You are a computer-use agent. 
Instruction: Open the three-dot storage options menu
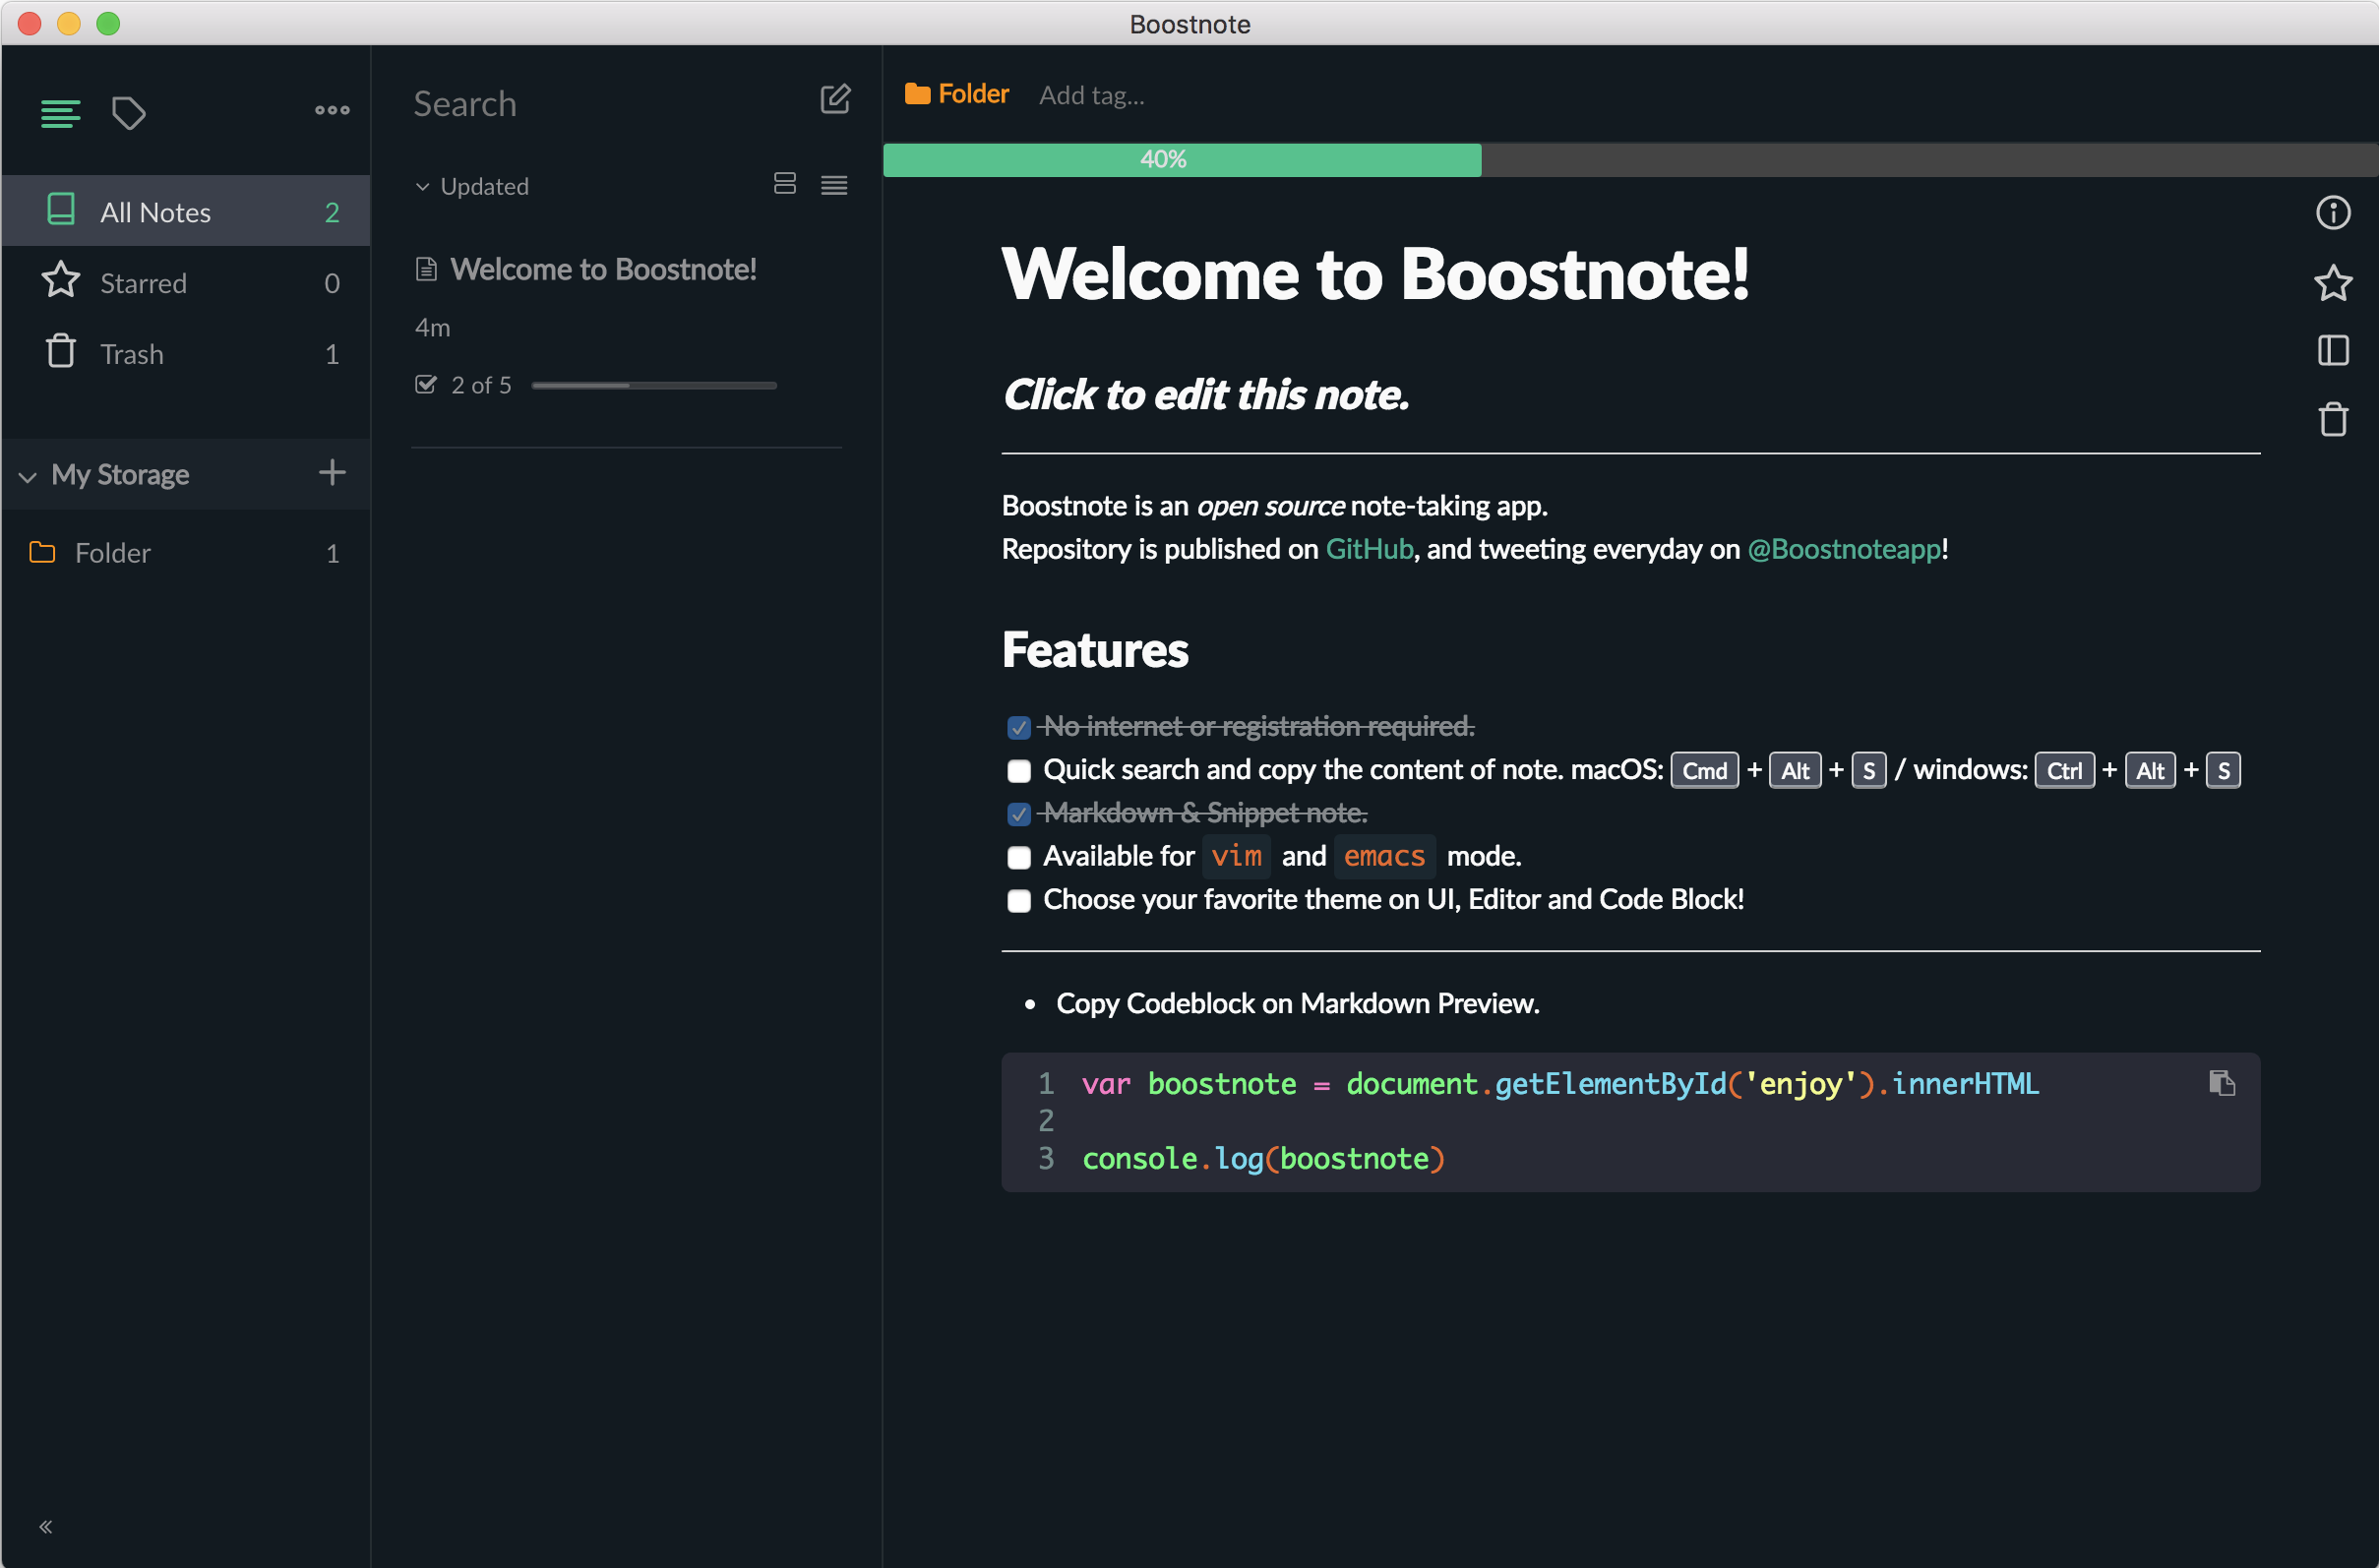point(330,109)
